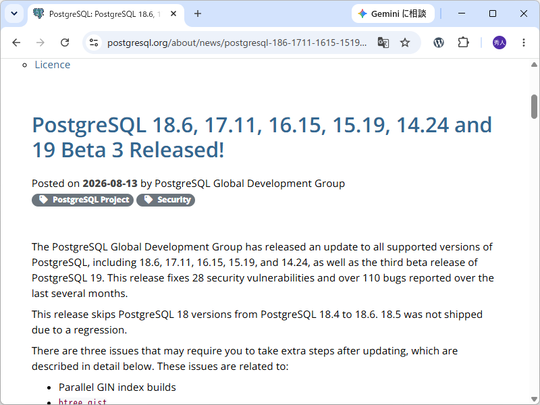Click the vertical scrollbar thumb
Image resolution: width=540 pixels, height=405 pixels.
point(534,107)
